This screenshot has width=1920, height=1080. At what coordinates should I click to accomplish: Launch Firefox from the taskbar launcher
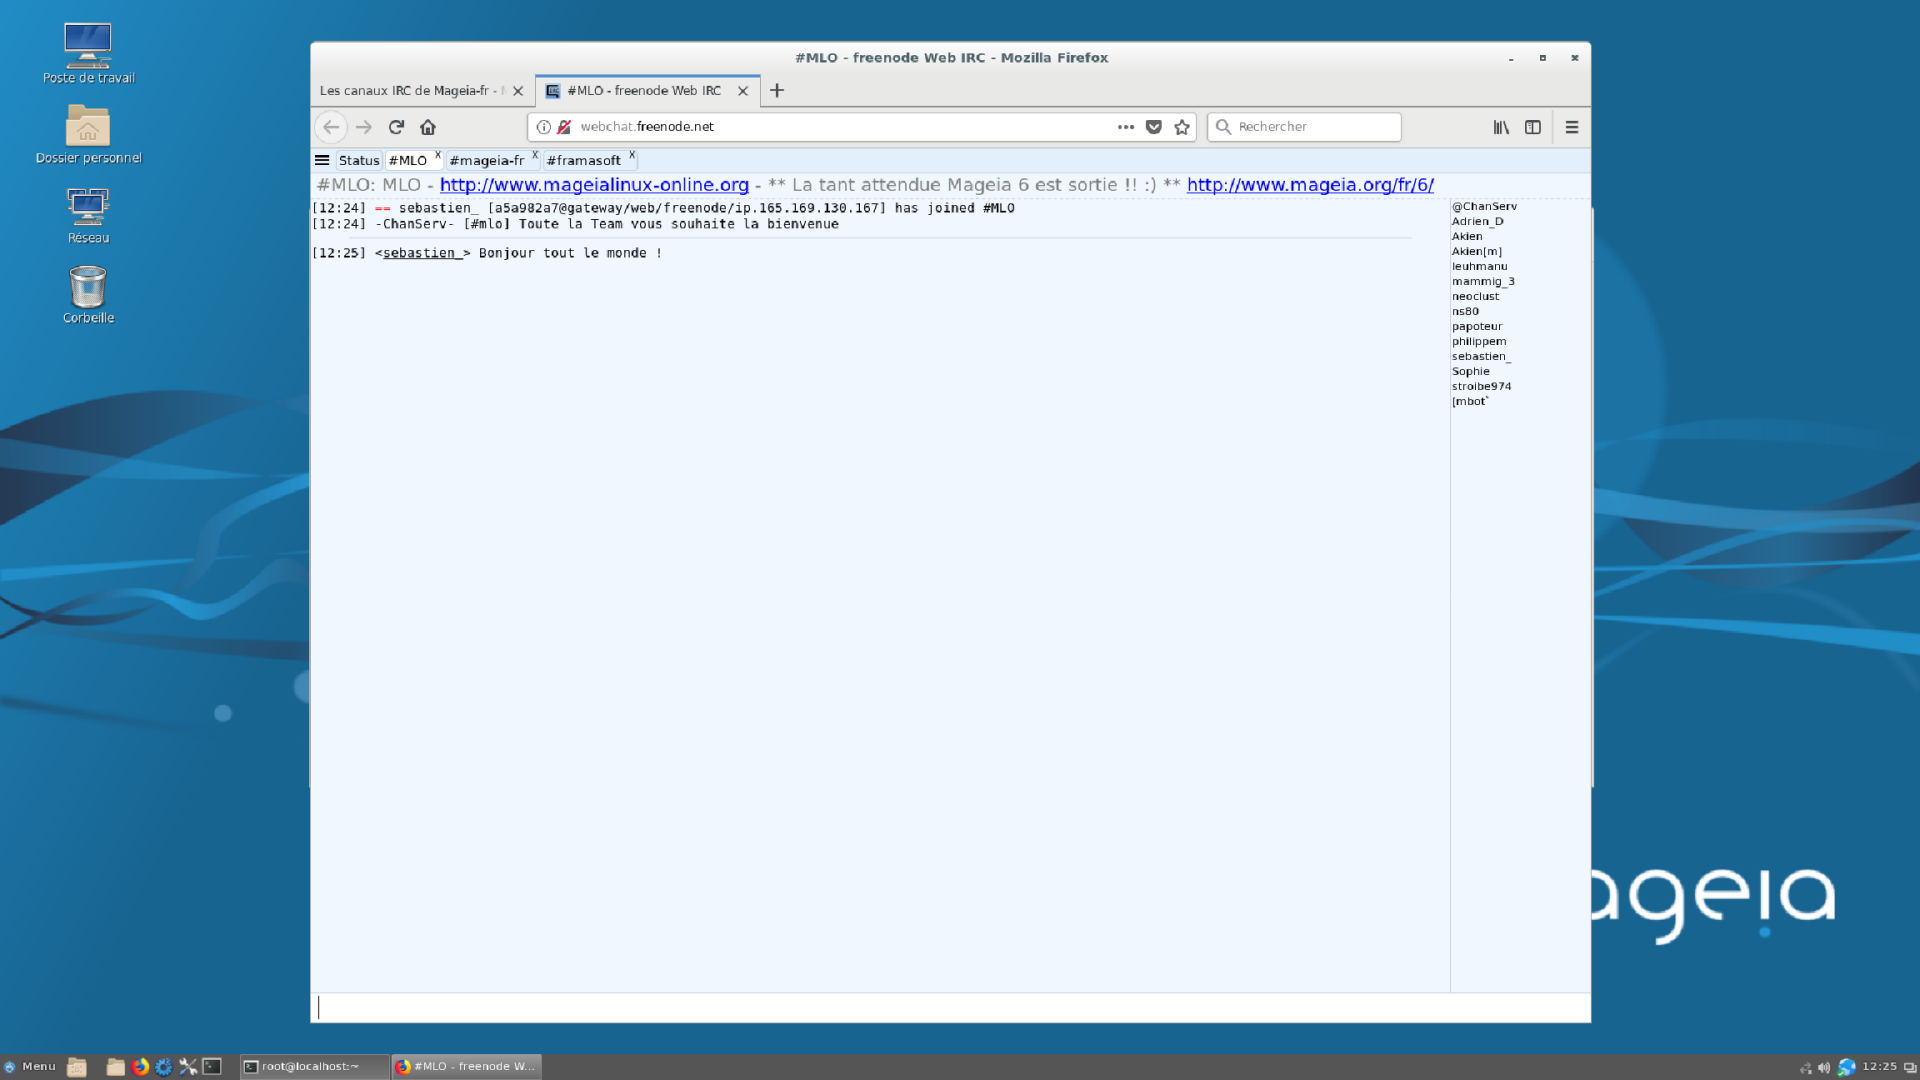(140, 1067)
